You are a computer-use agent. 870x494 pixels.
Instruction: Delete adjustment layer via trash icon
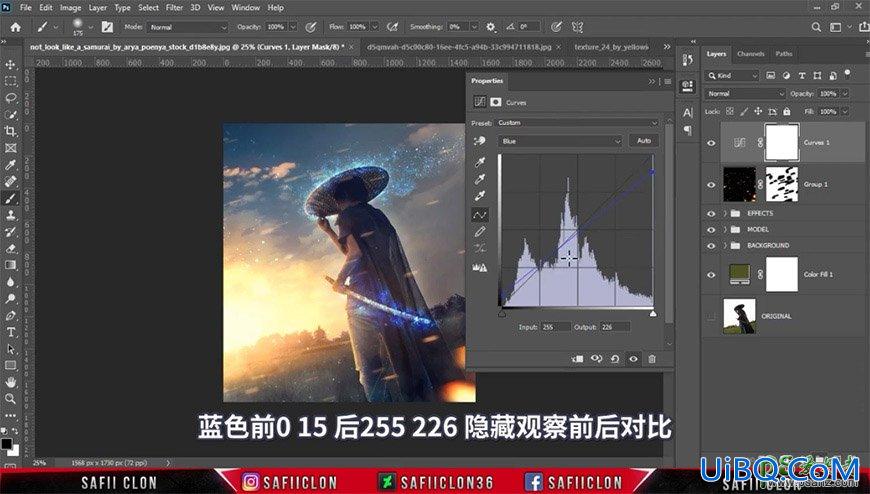pos(652,359)
